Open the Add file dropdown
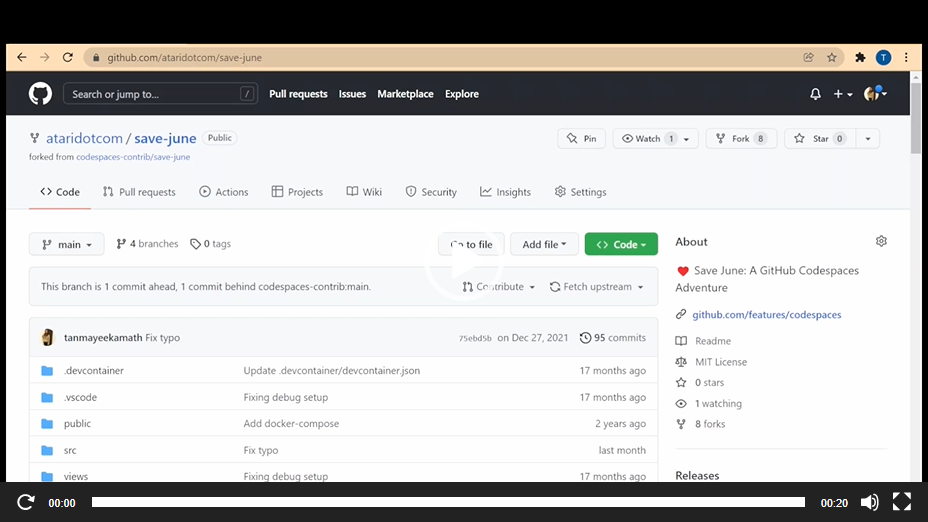Viewport: 928px width, 522px height. 544,244
